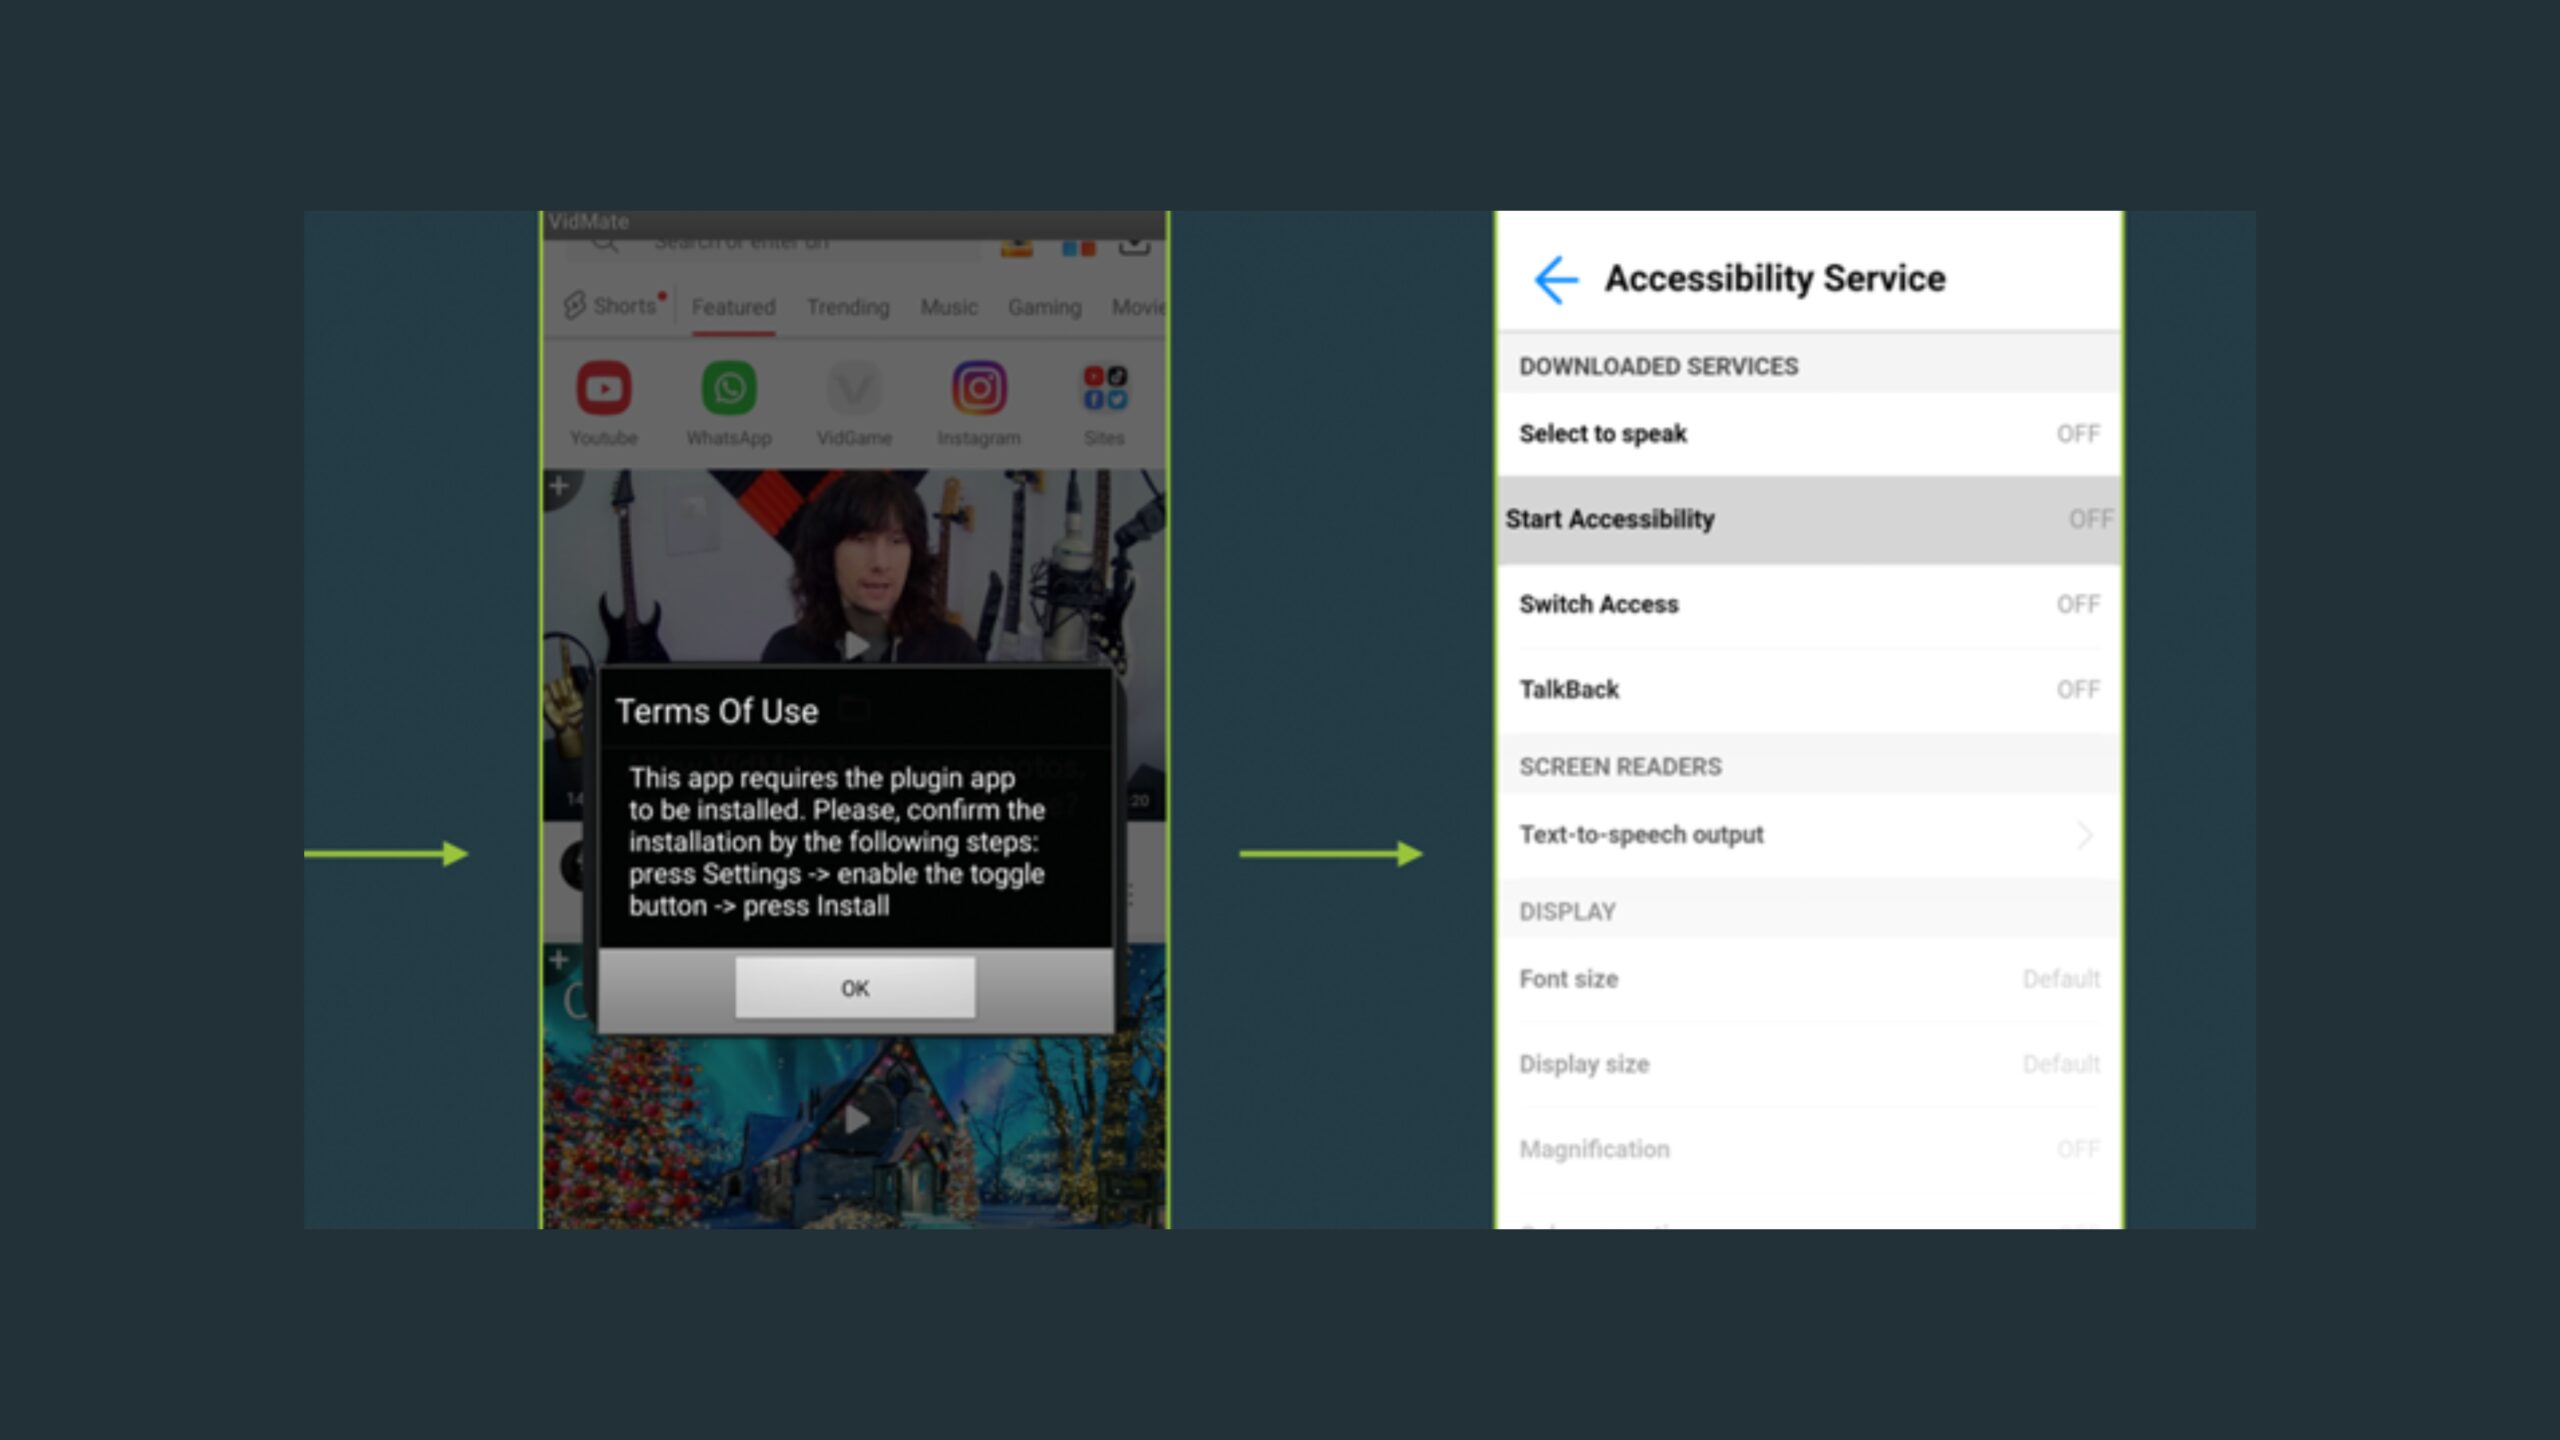Viewport: 2560px width, 1440px height.
Task: Expand Text-to-speech output chevron
Action: click(x=2084, y=835)
